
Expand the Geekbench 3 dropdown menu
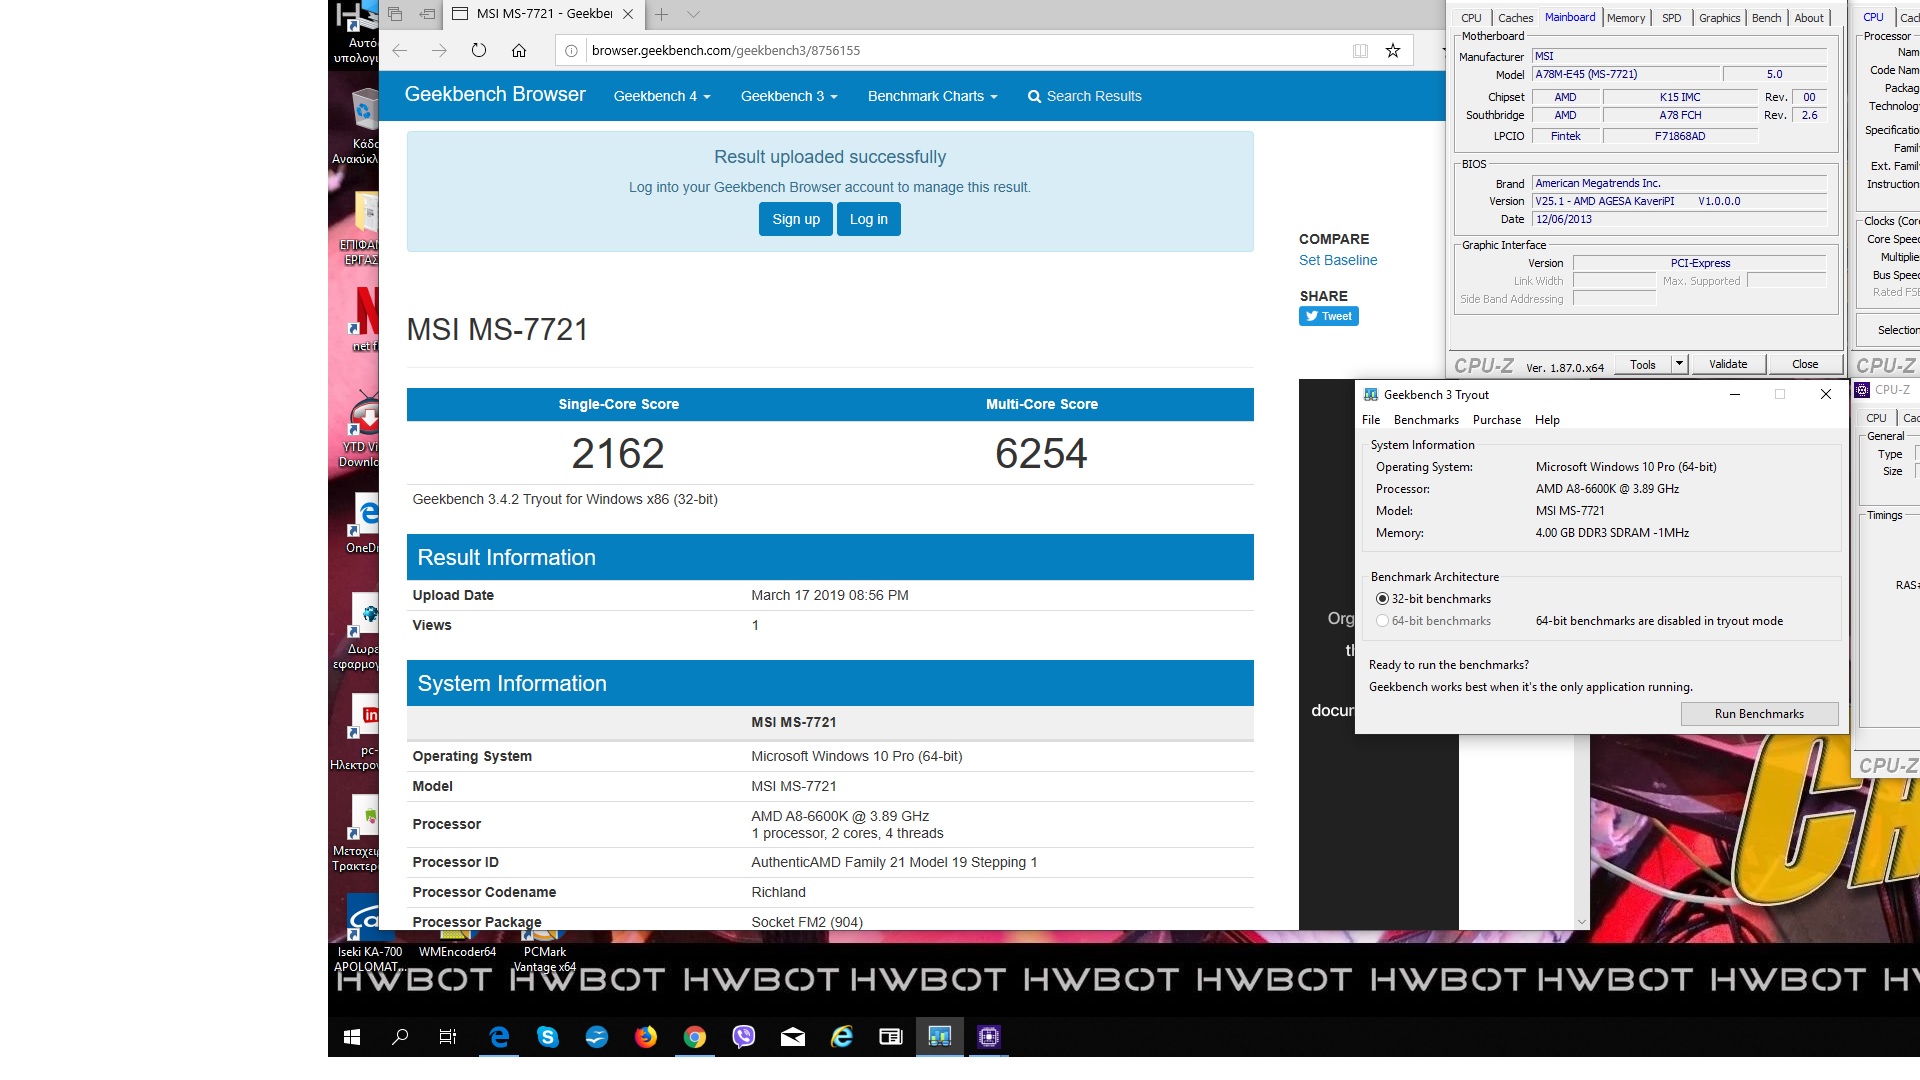tap(789, 96)
